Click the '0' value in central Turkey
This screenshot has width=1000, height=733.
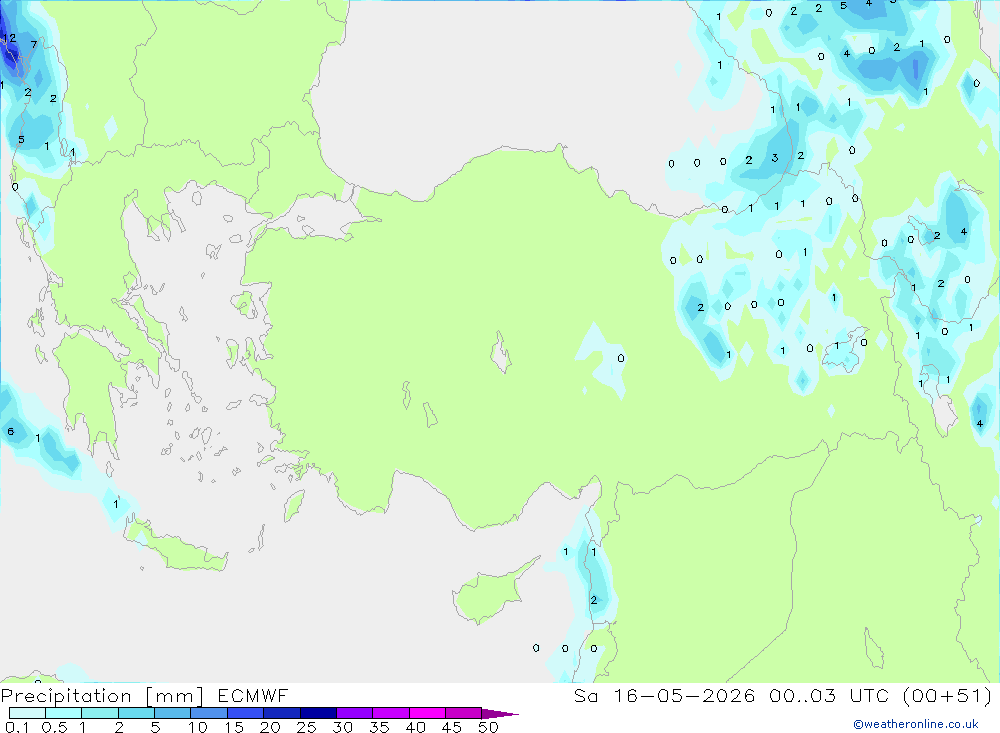(621, 359)
